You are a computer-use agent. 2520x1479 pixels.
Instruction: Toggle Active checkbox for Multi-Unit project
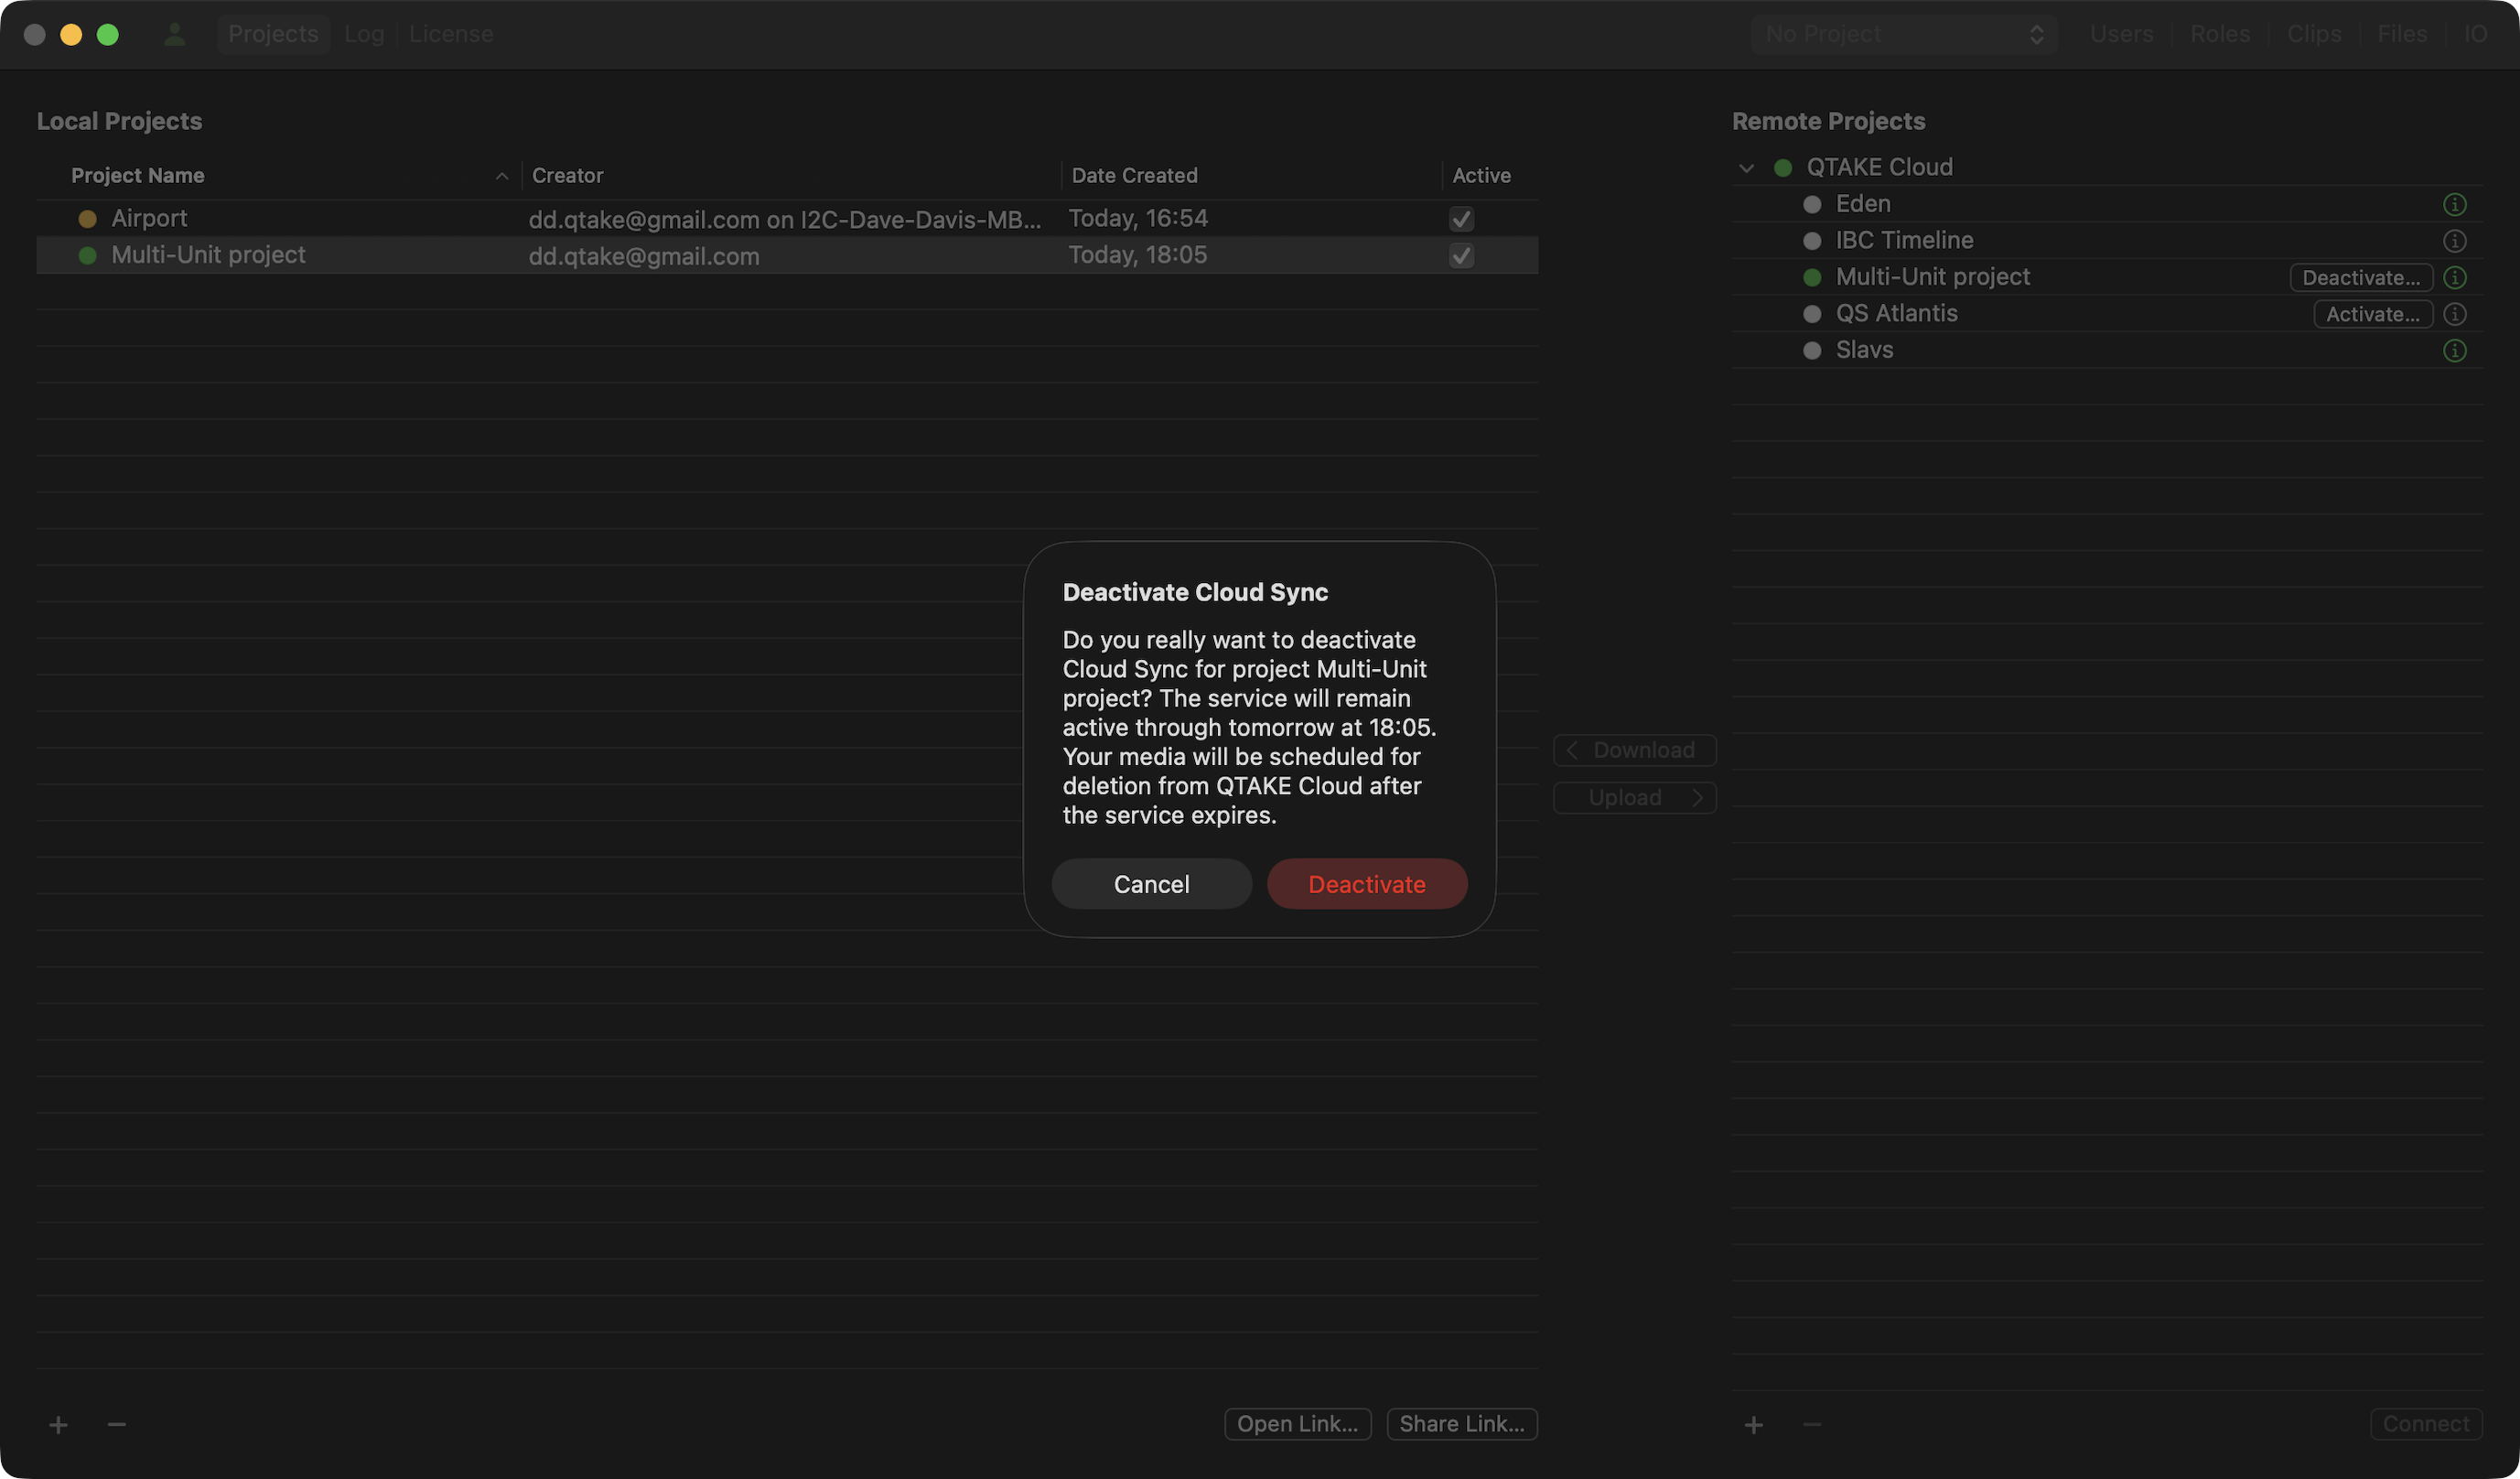pyautogui.click(x=1461, y=256)
